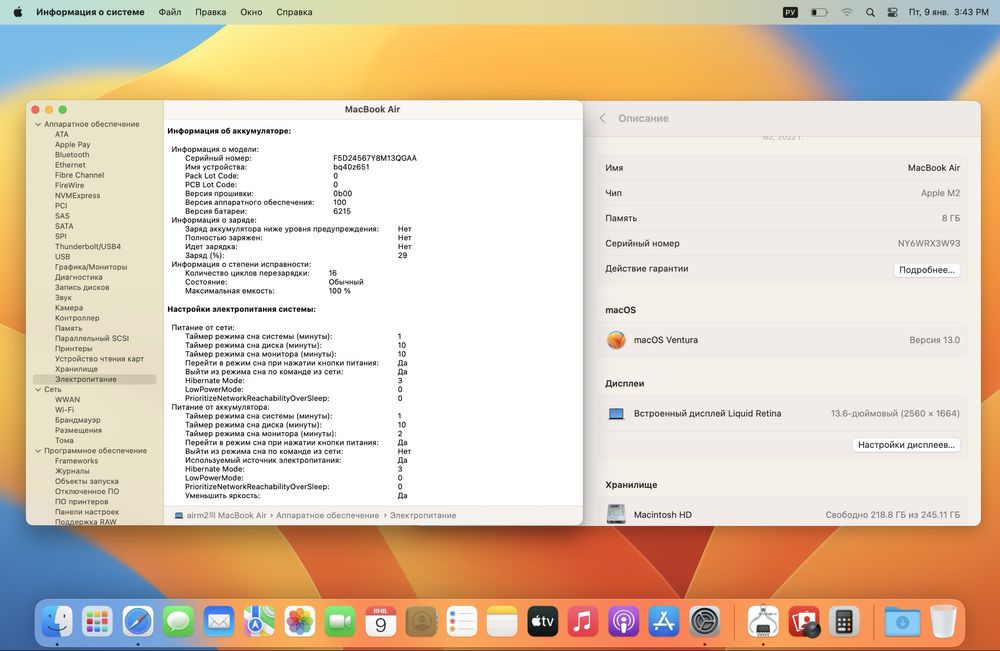Click the serial number NY6WRX3W93
The image size is (1000, 651).
coord(929,244)
